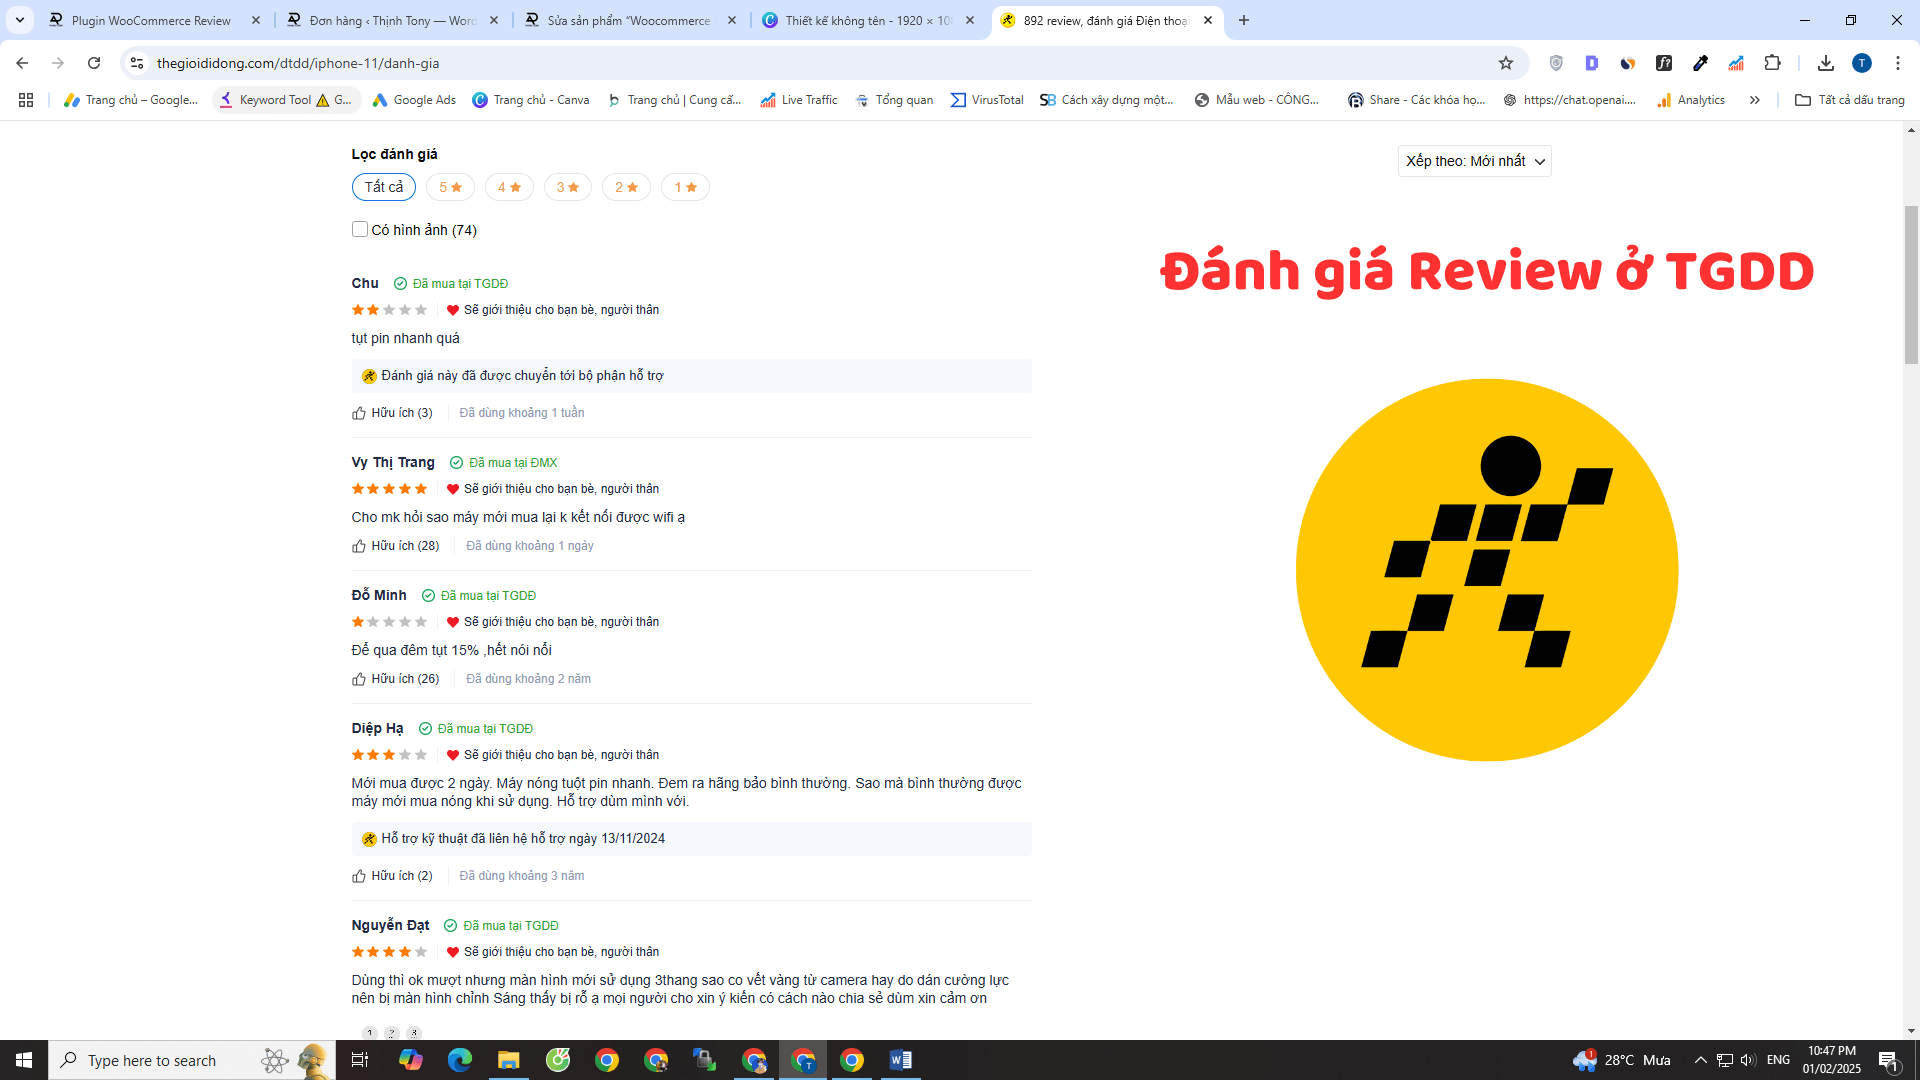Enable the Có hình ảnh (74) checkbox
Viewport: 1920px width, 1080px height.
click(x=360, y=229)
